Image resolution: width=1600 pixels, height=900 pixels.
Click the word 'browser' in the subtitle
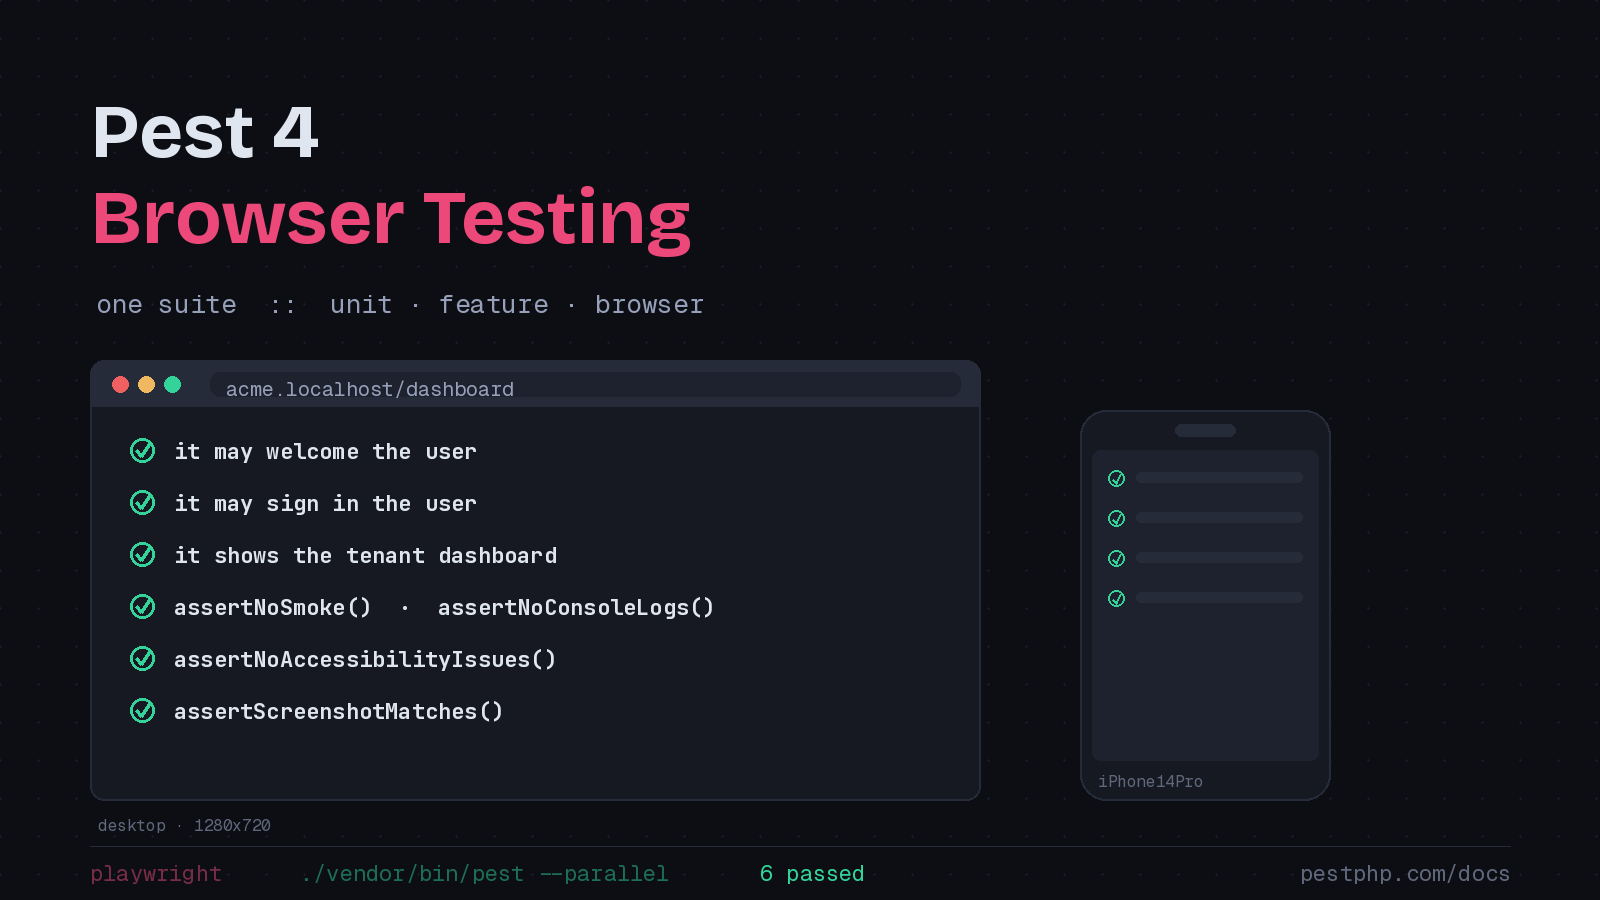coord(649,305)
